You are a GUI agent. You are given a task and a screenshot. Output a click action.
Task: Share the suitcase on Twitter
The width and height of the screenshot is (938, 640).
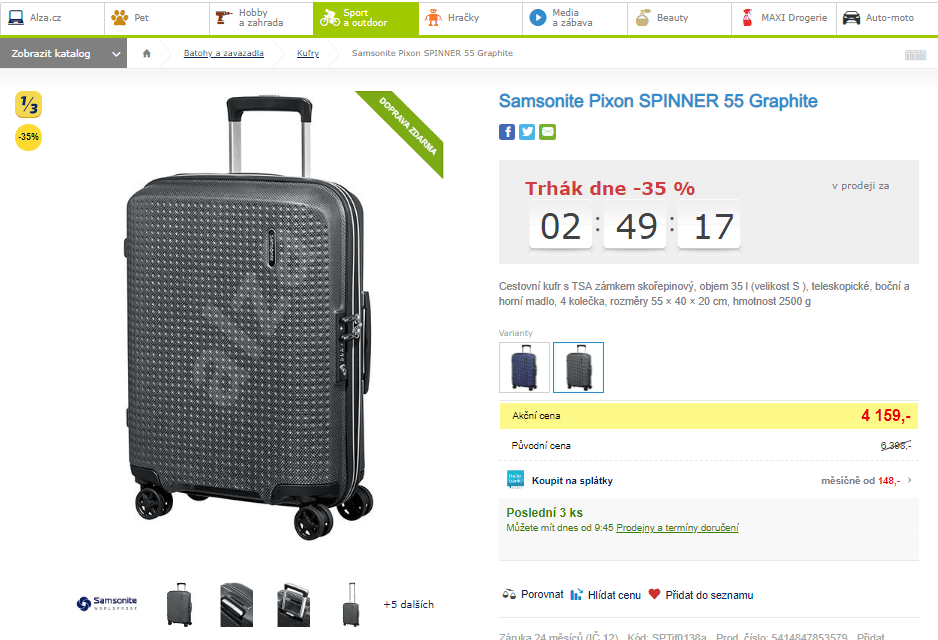tap(527, 131)
